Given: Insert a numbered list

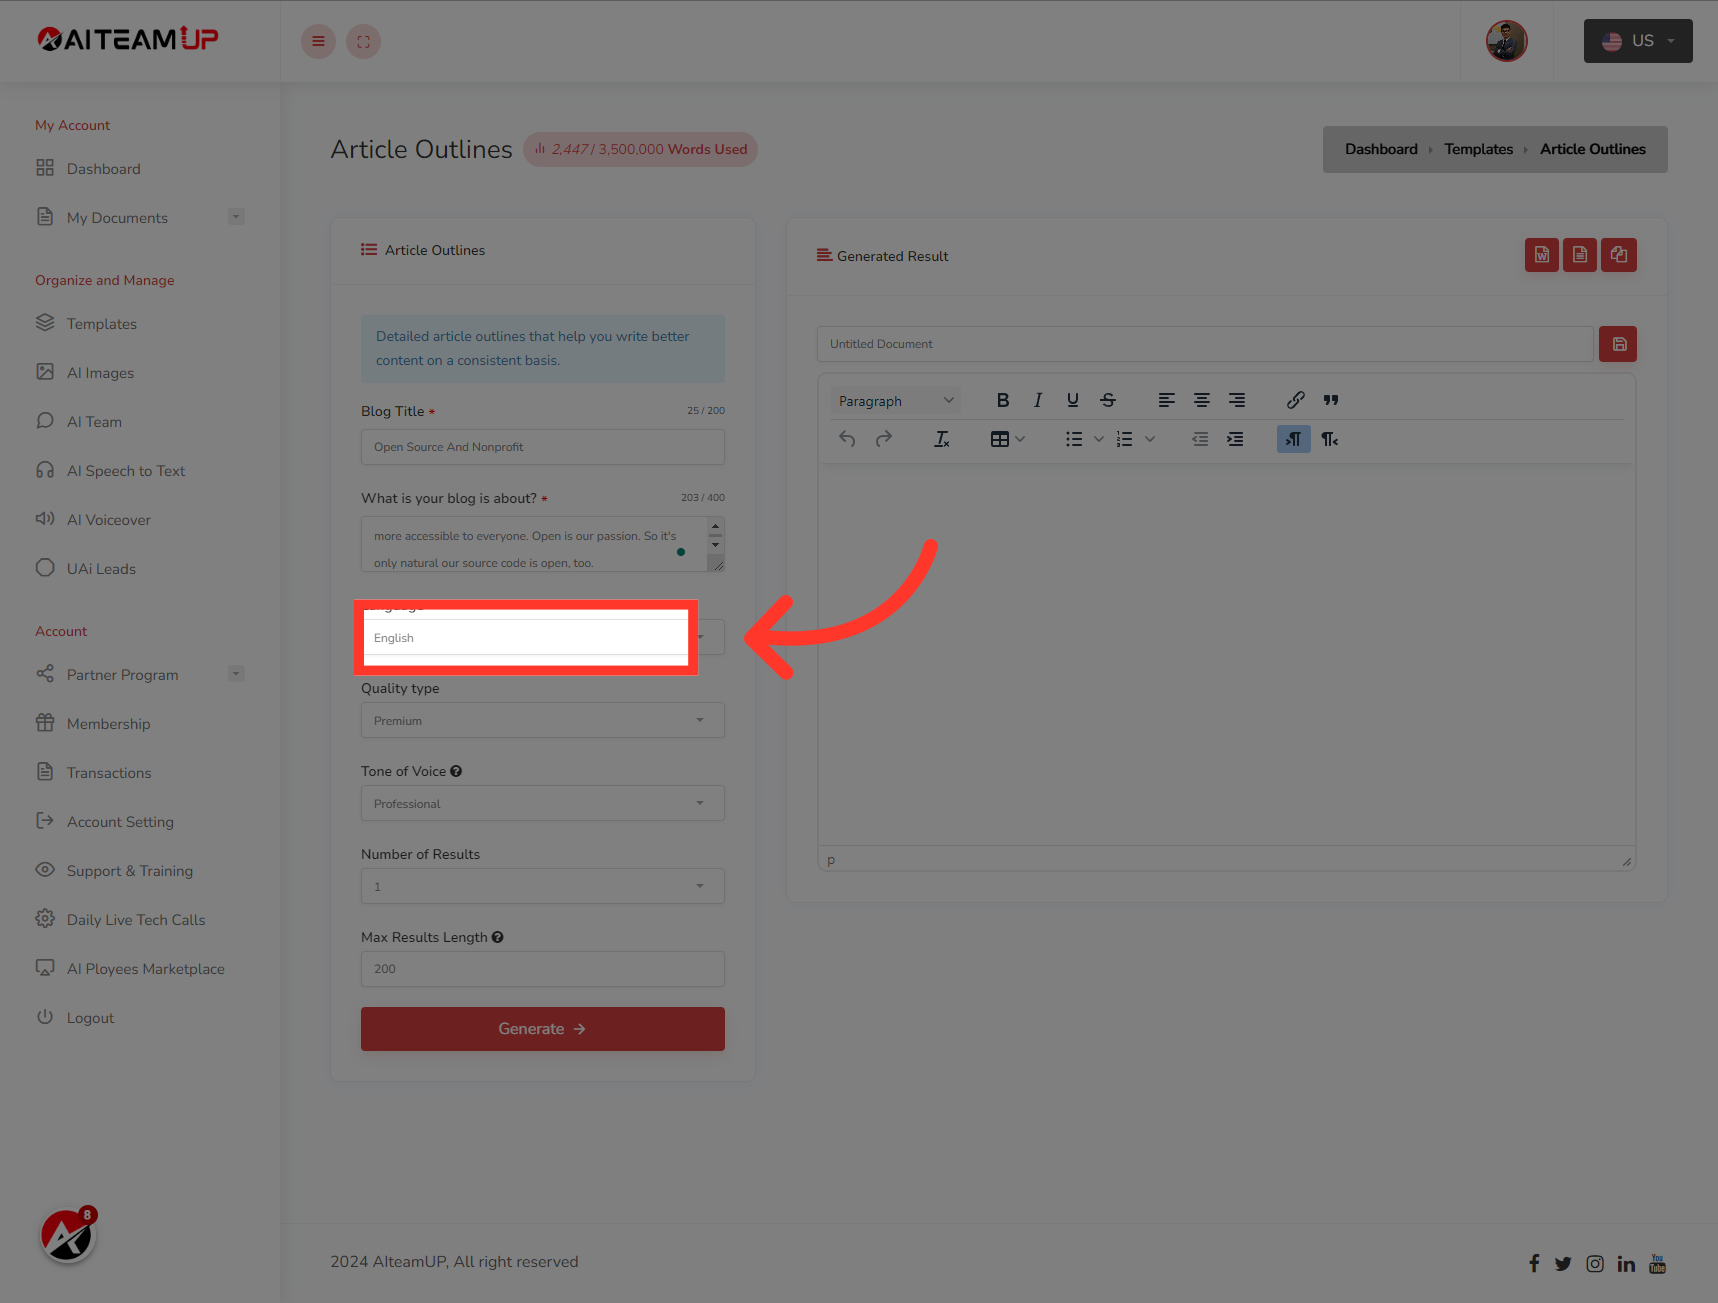Looking at the screenshot, I should tap(1125, 439).
